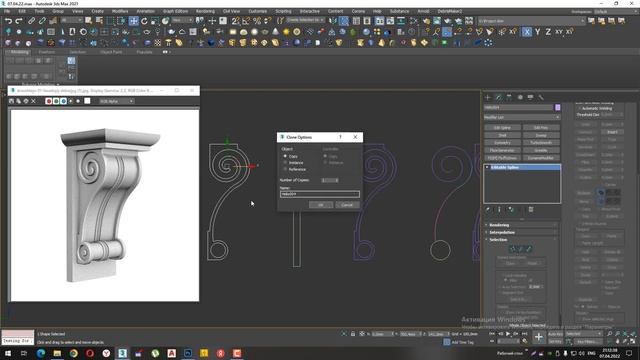Open the Utilities wrench tab

[x=541, y=97]
